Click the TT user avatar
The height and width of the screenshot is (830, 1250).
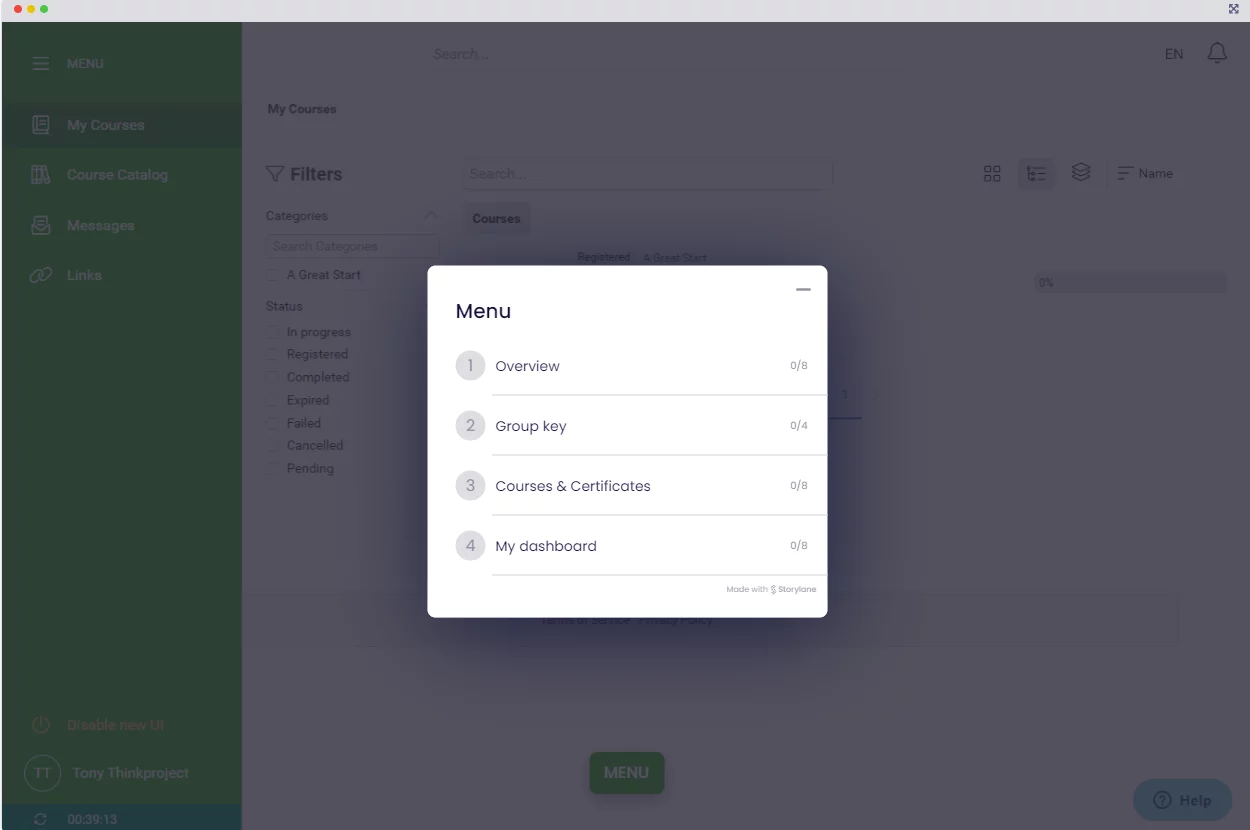tap(42, 773)
